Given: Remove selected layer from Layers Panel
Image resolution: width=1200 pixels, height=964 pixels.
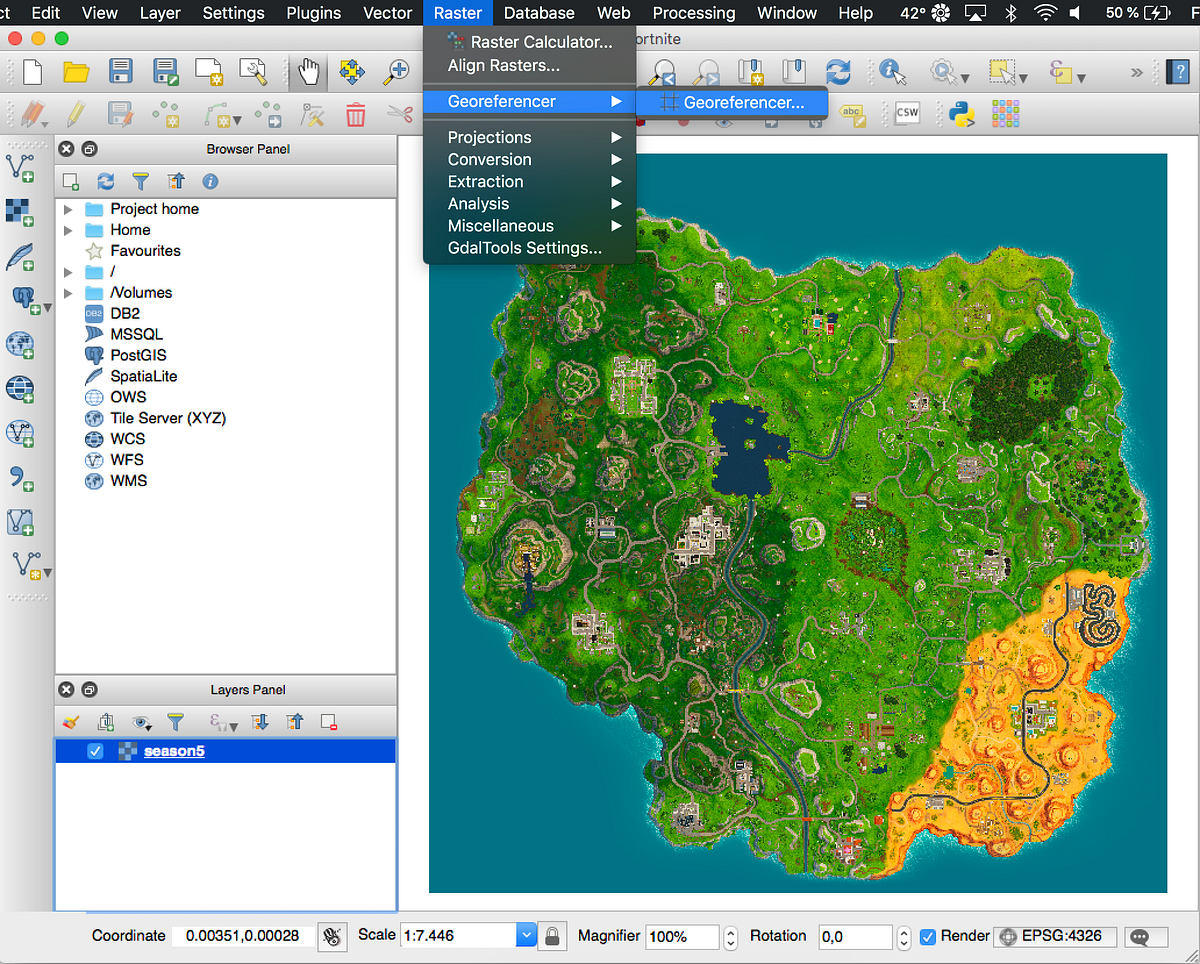Looking at the screenshot, I should click(x=327, y=721).
